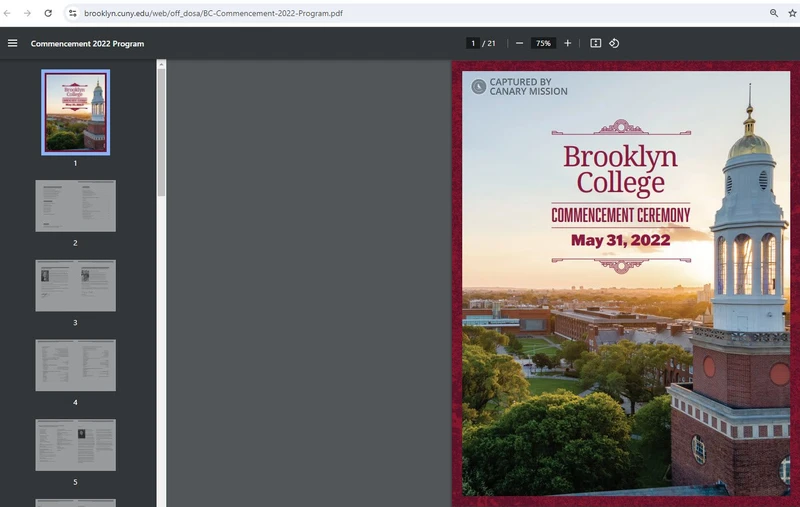Open the page 5 thumbnail

point(75,445)
